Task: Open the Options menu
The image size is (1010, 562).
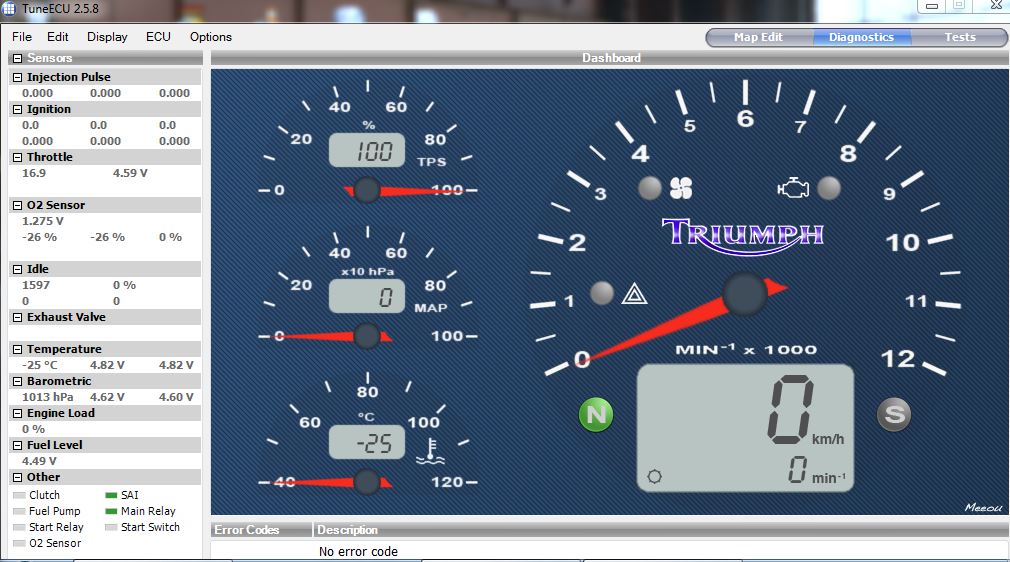Action: pyautogui.click(x=210, y=37)
